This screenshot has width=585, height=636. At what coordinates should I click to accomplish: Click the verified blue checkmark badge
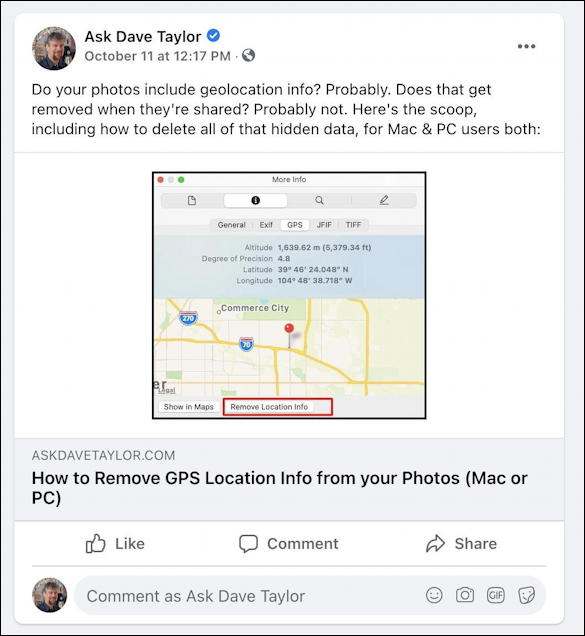click(213, 36)
